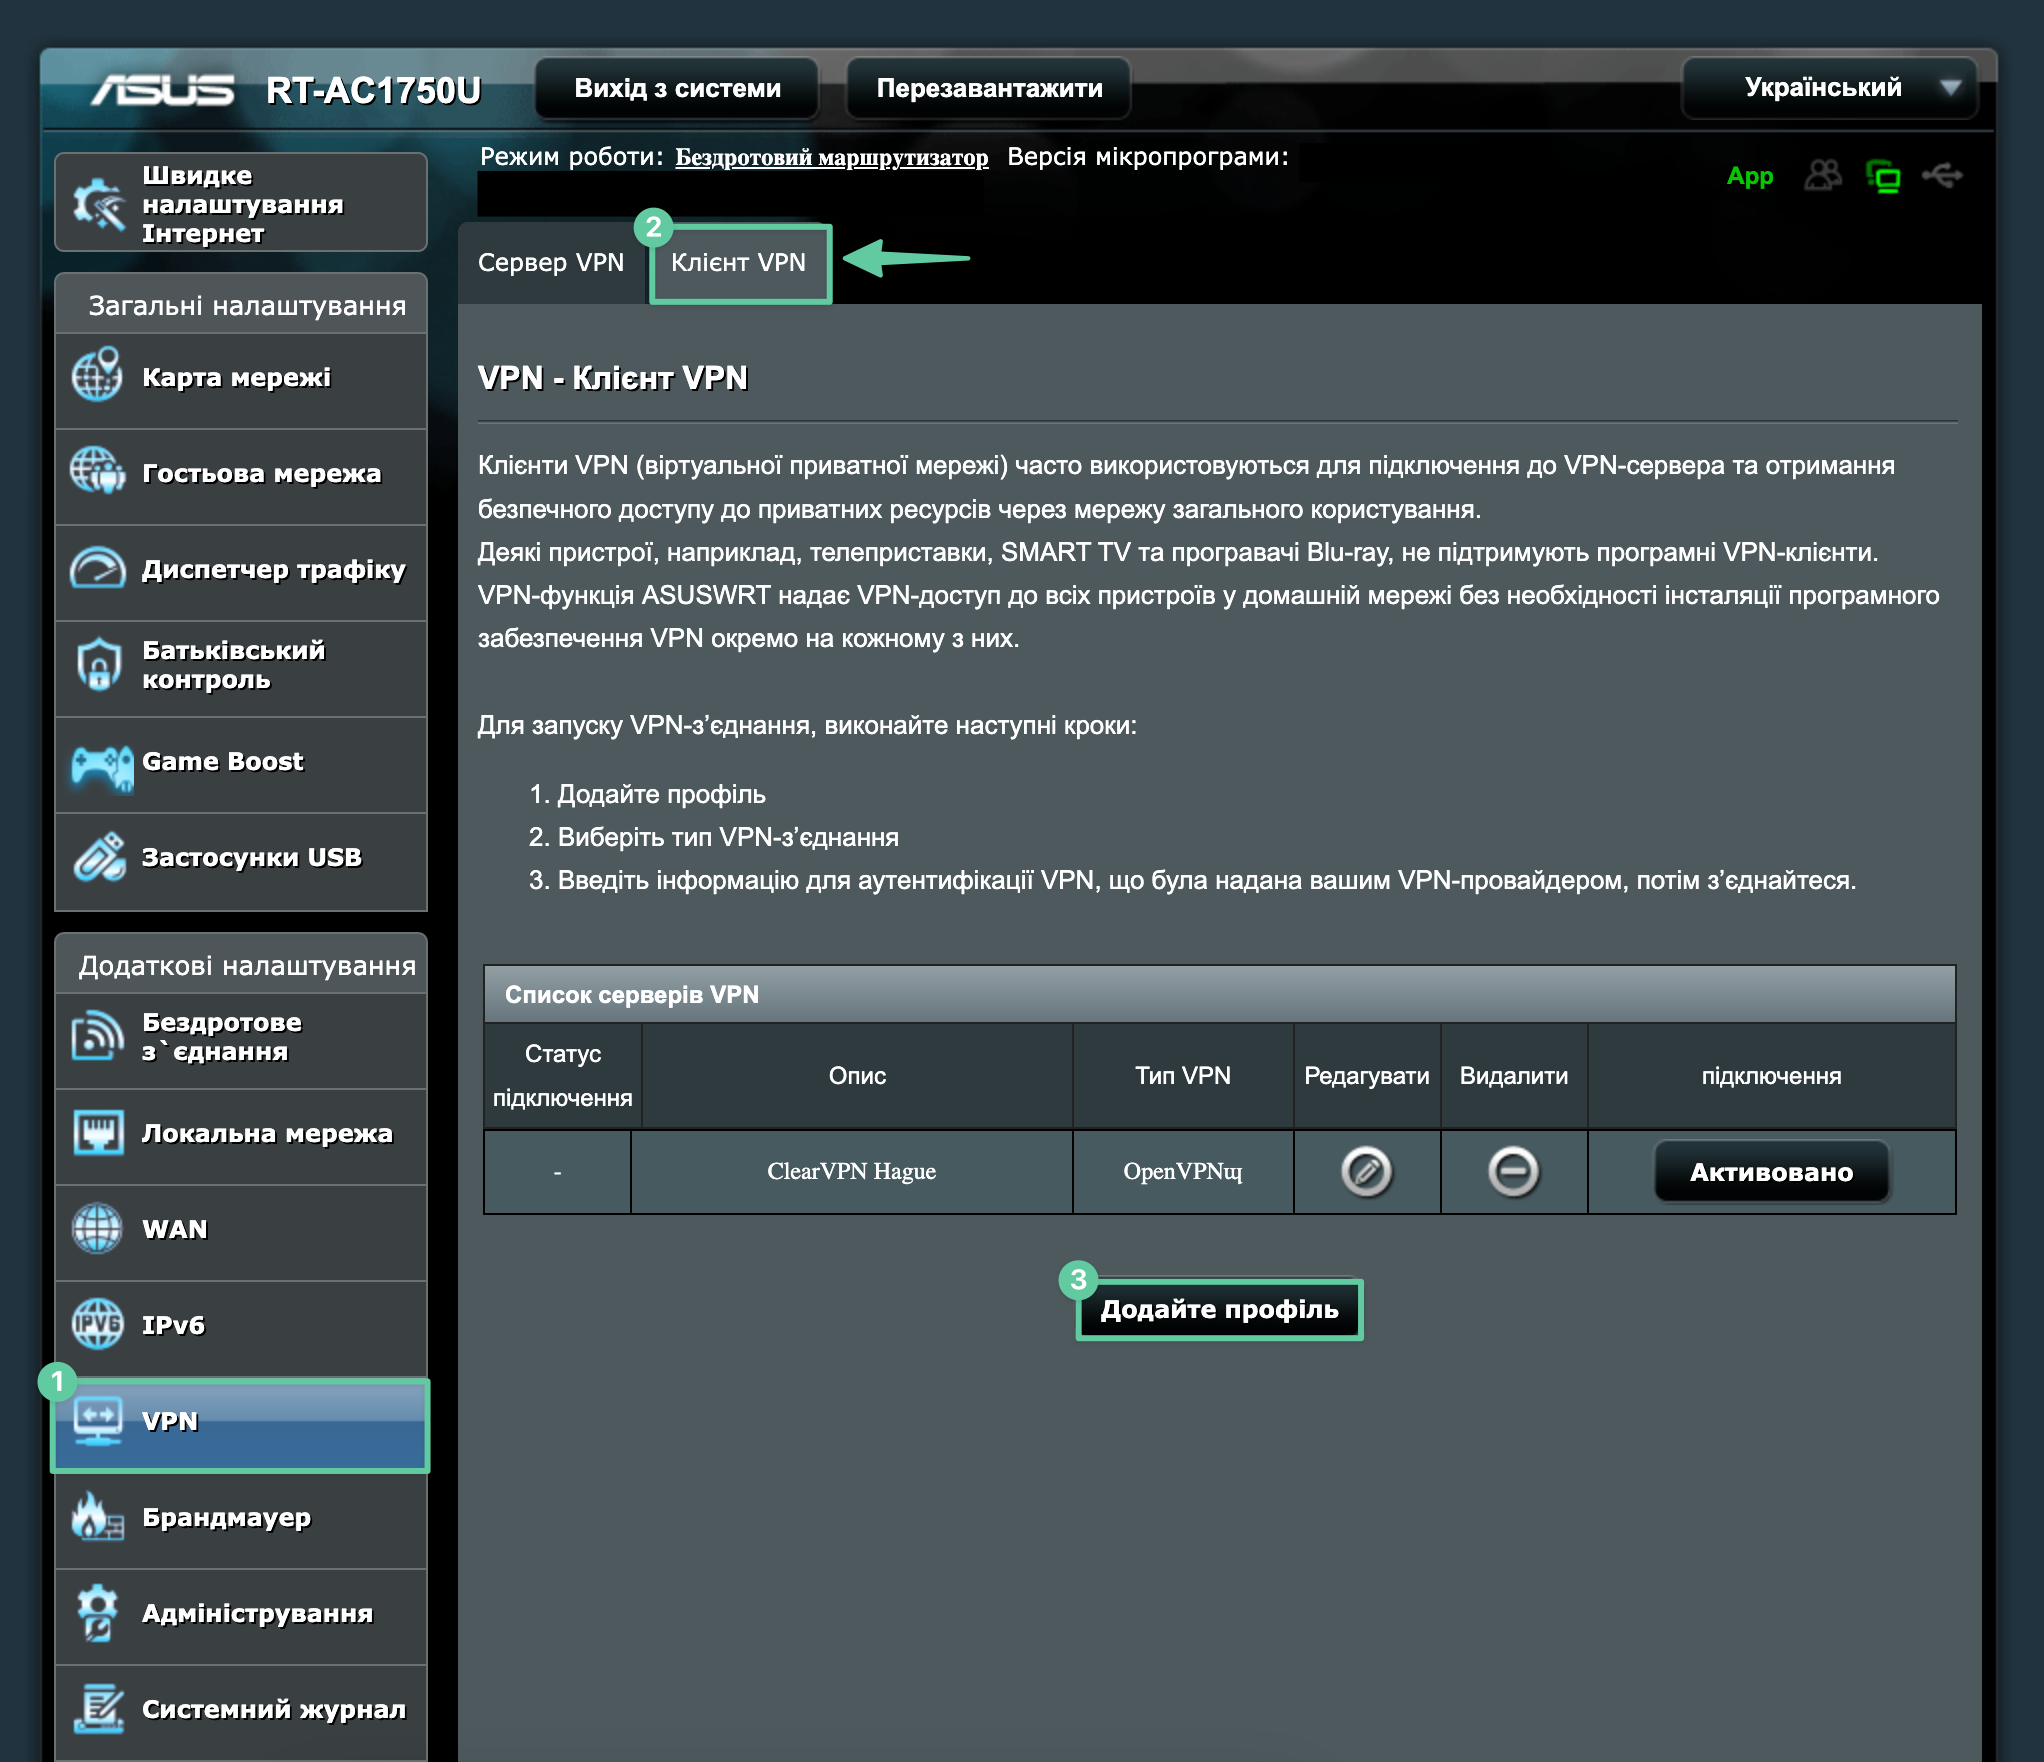Click the Game Boost gamepad icon

point(101,767)
